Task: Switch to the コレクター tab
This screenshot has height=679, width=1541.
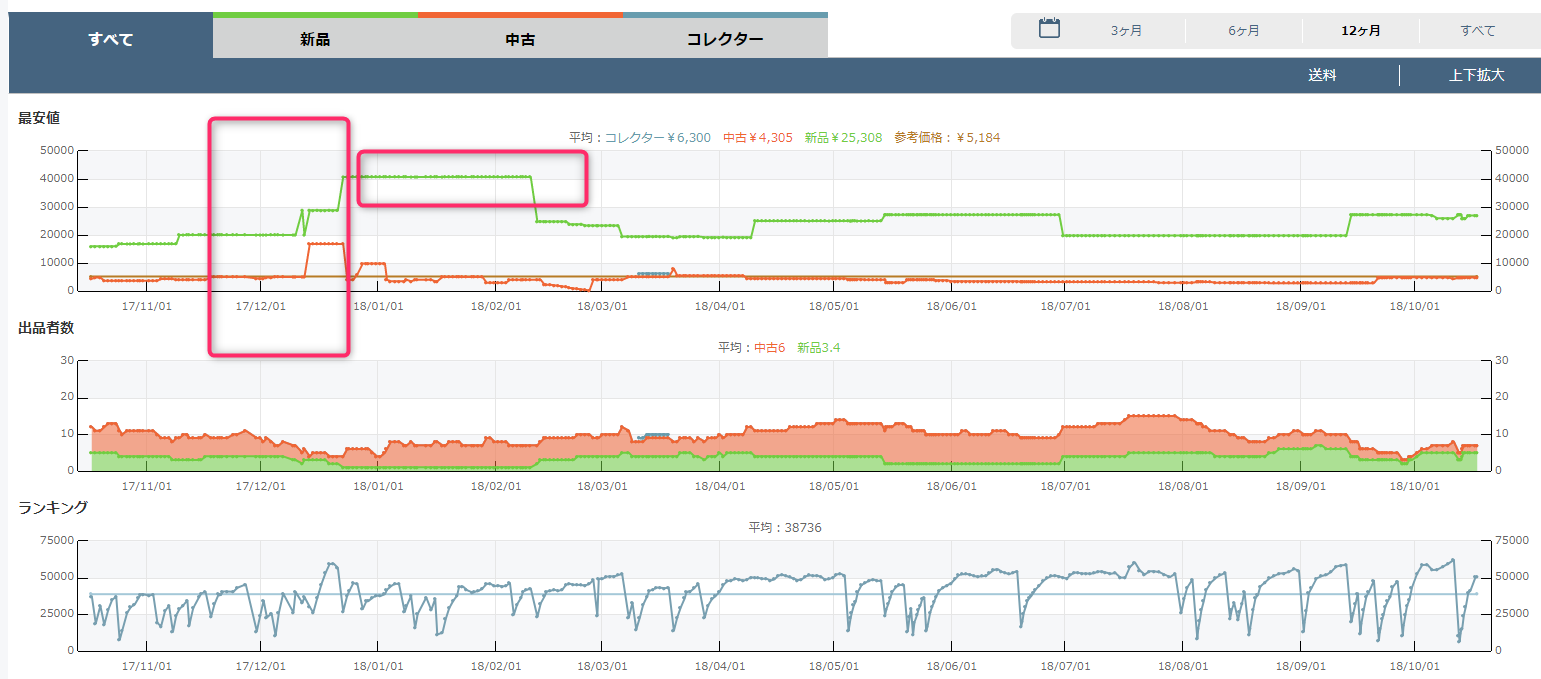Action: tap(725, 40)
